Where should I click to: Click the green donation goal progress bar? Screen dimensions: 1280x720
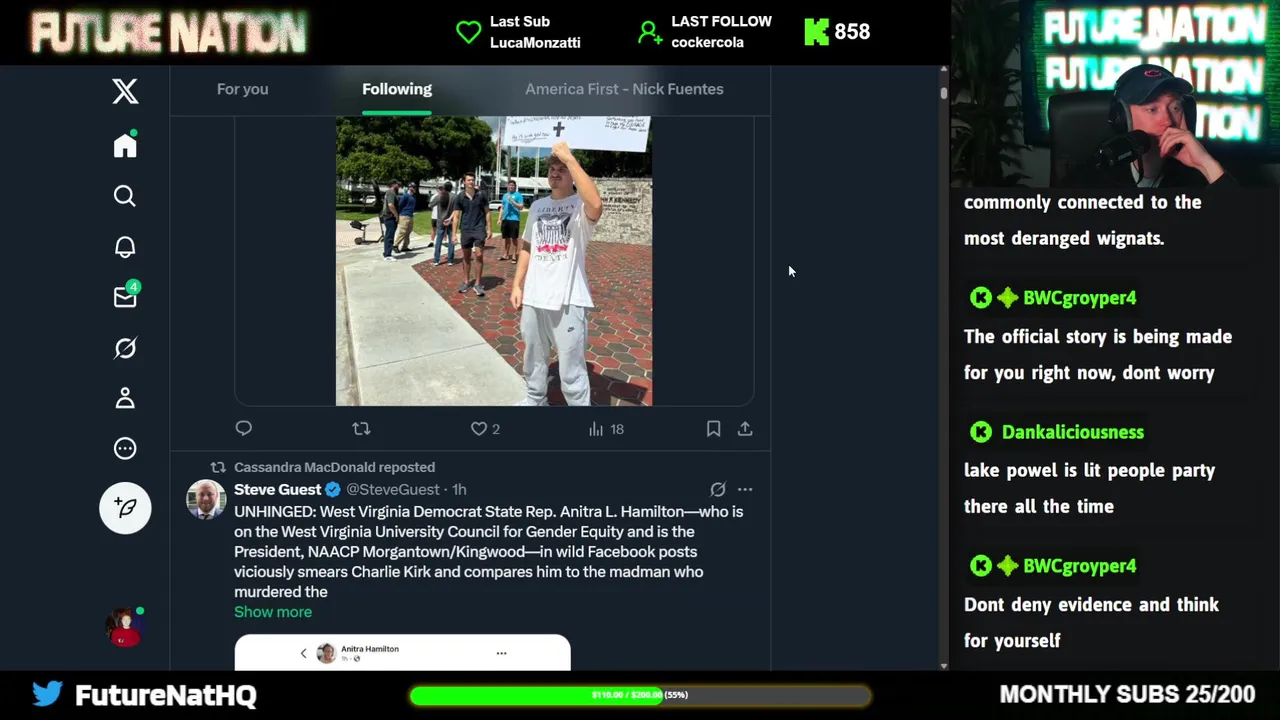click(x=640, y=695)
